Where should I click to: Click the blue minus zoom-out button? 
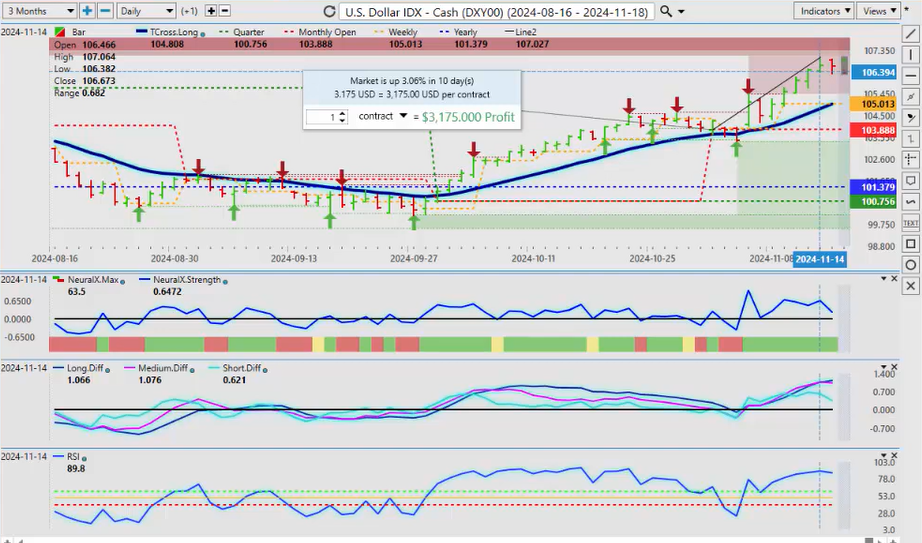coord(104,10)
